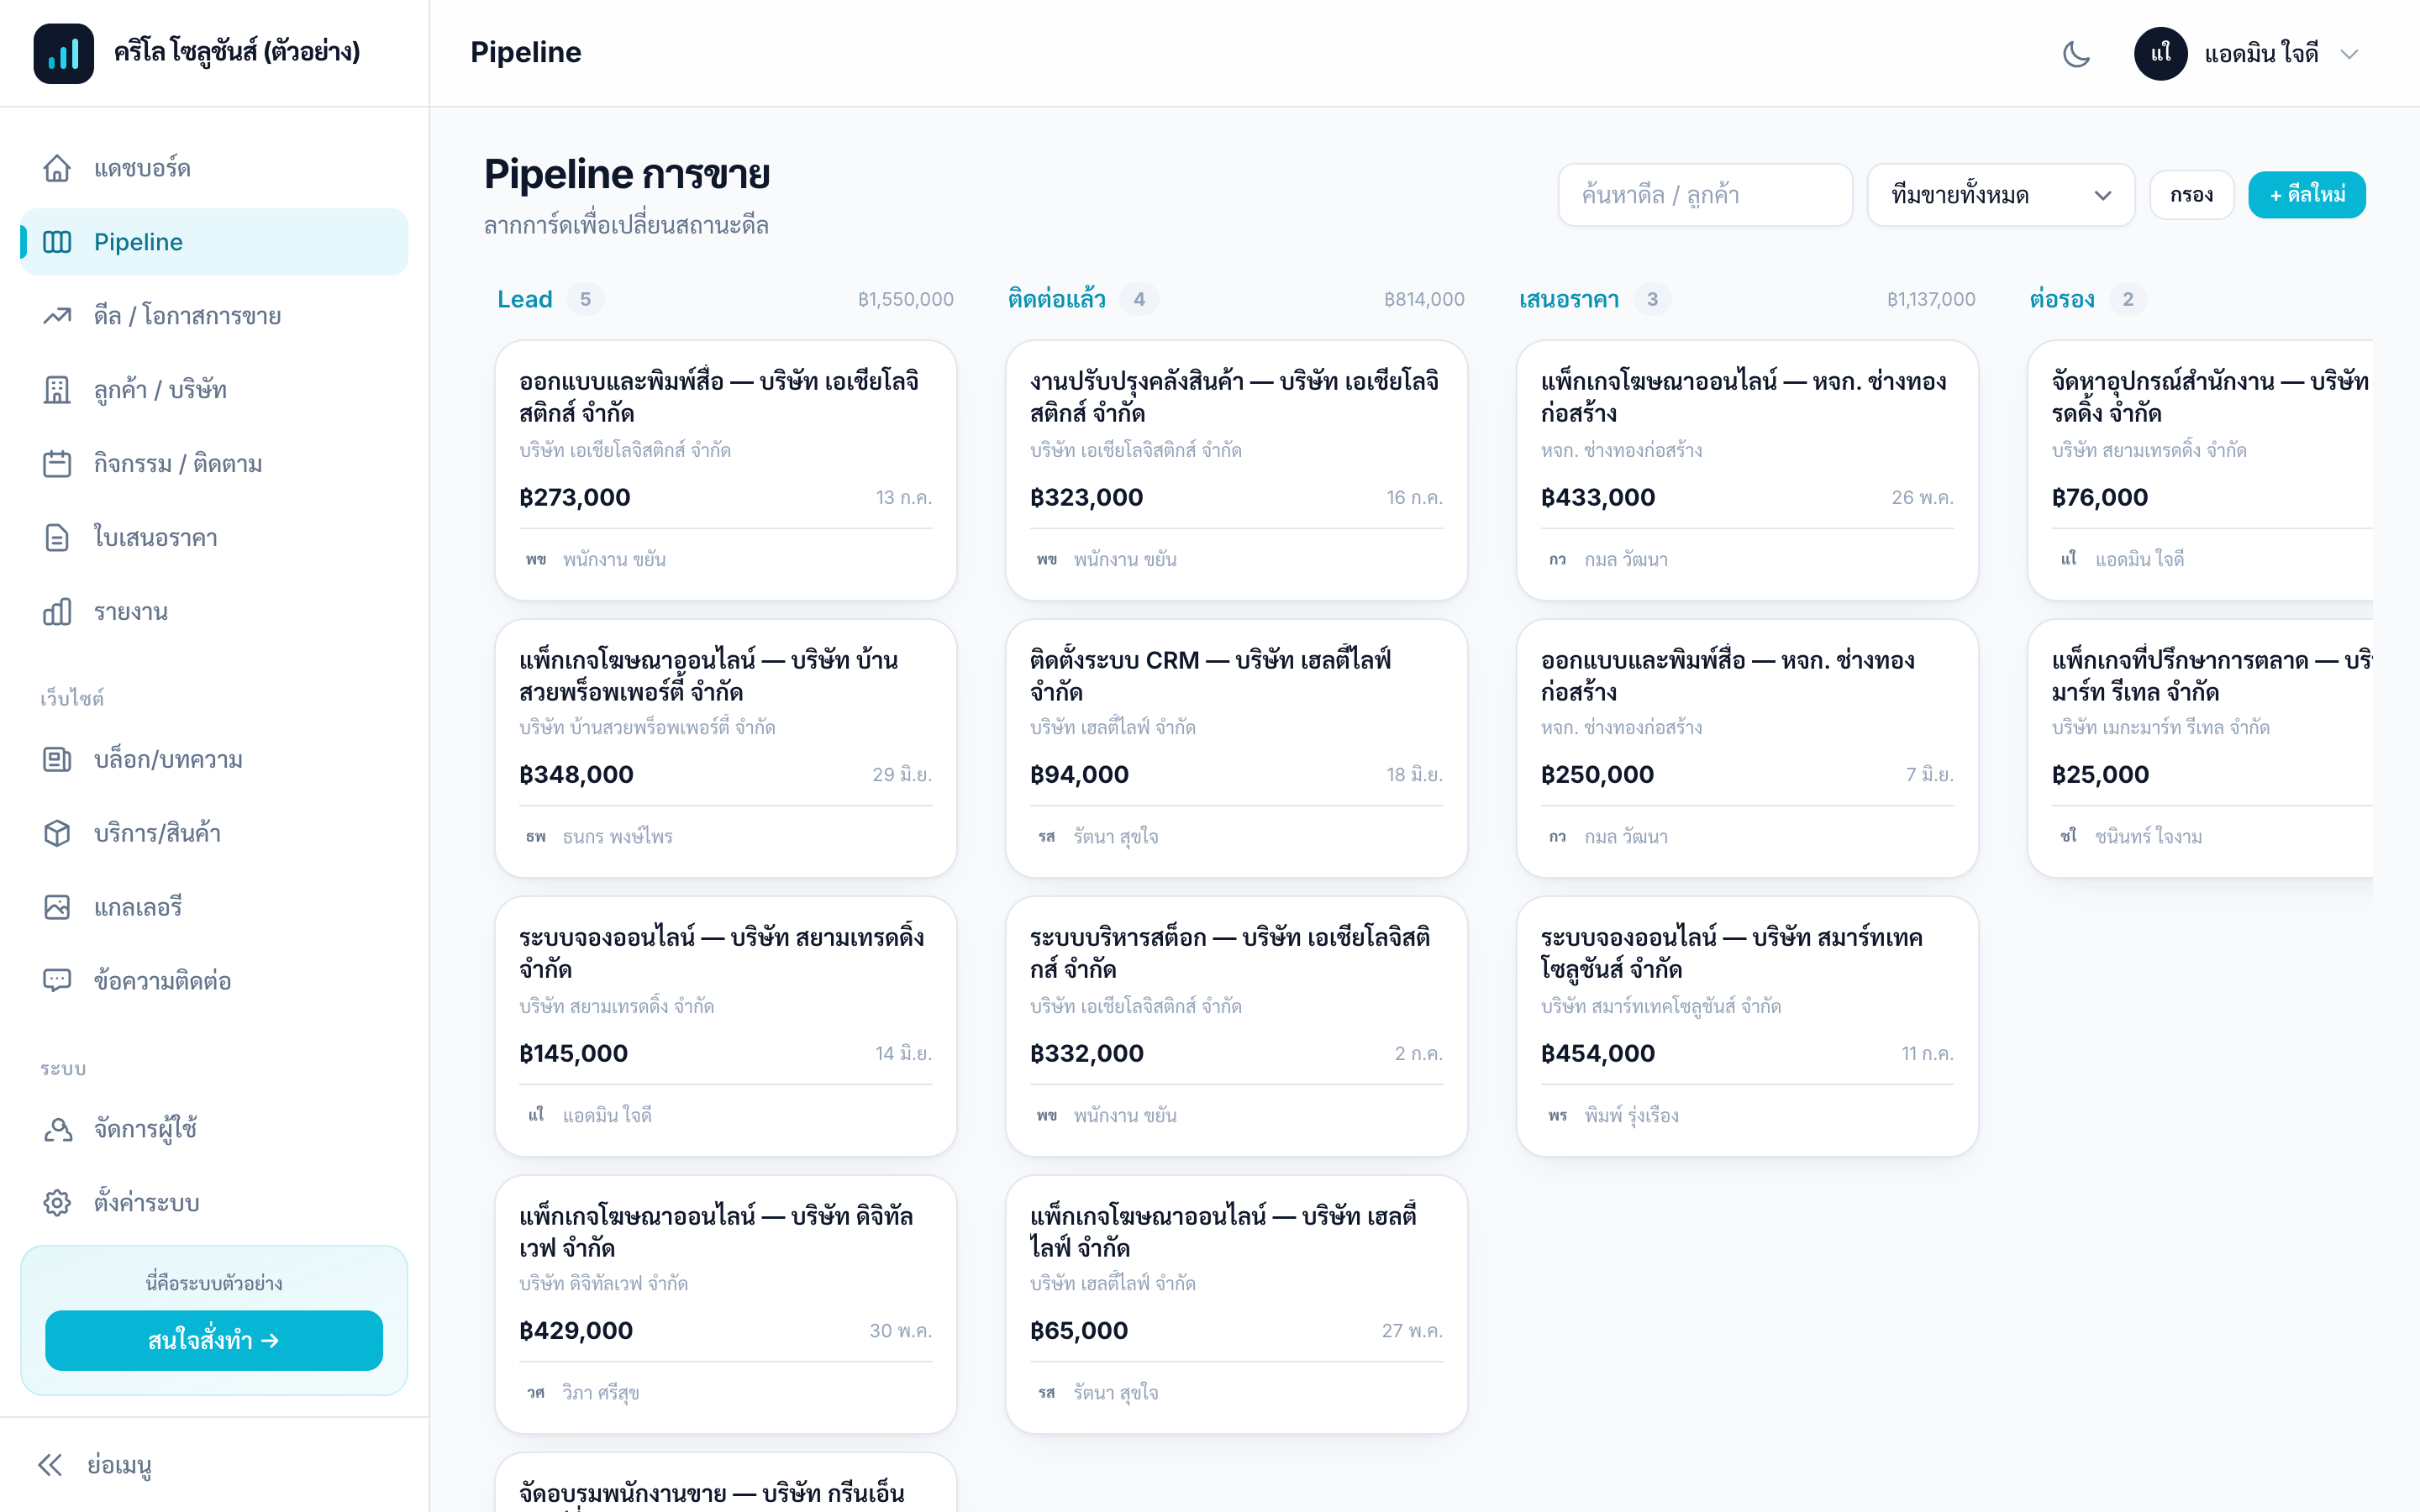Click the building icon for ลูกค้า / บริษัท

[x=57, y=390]
